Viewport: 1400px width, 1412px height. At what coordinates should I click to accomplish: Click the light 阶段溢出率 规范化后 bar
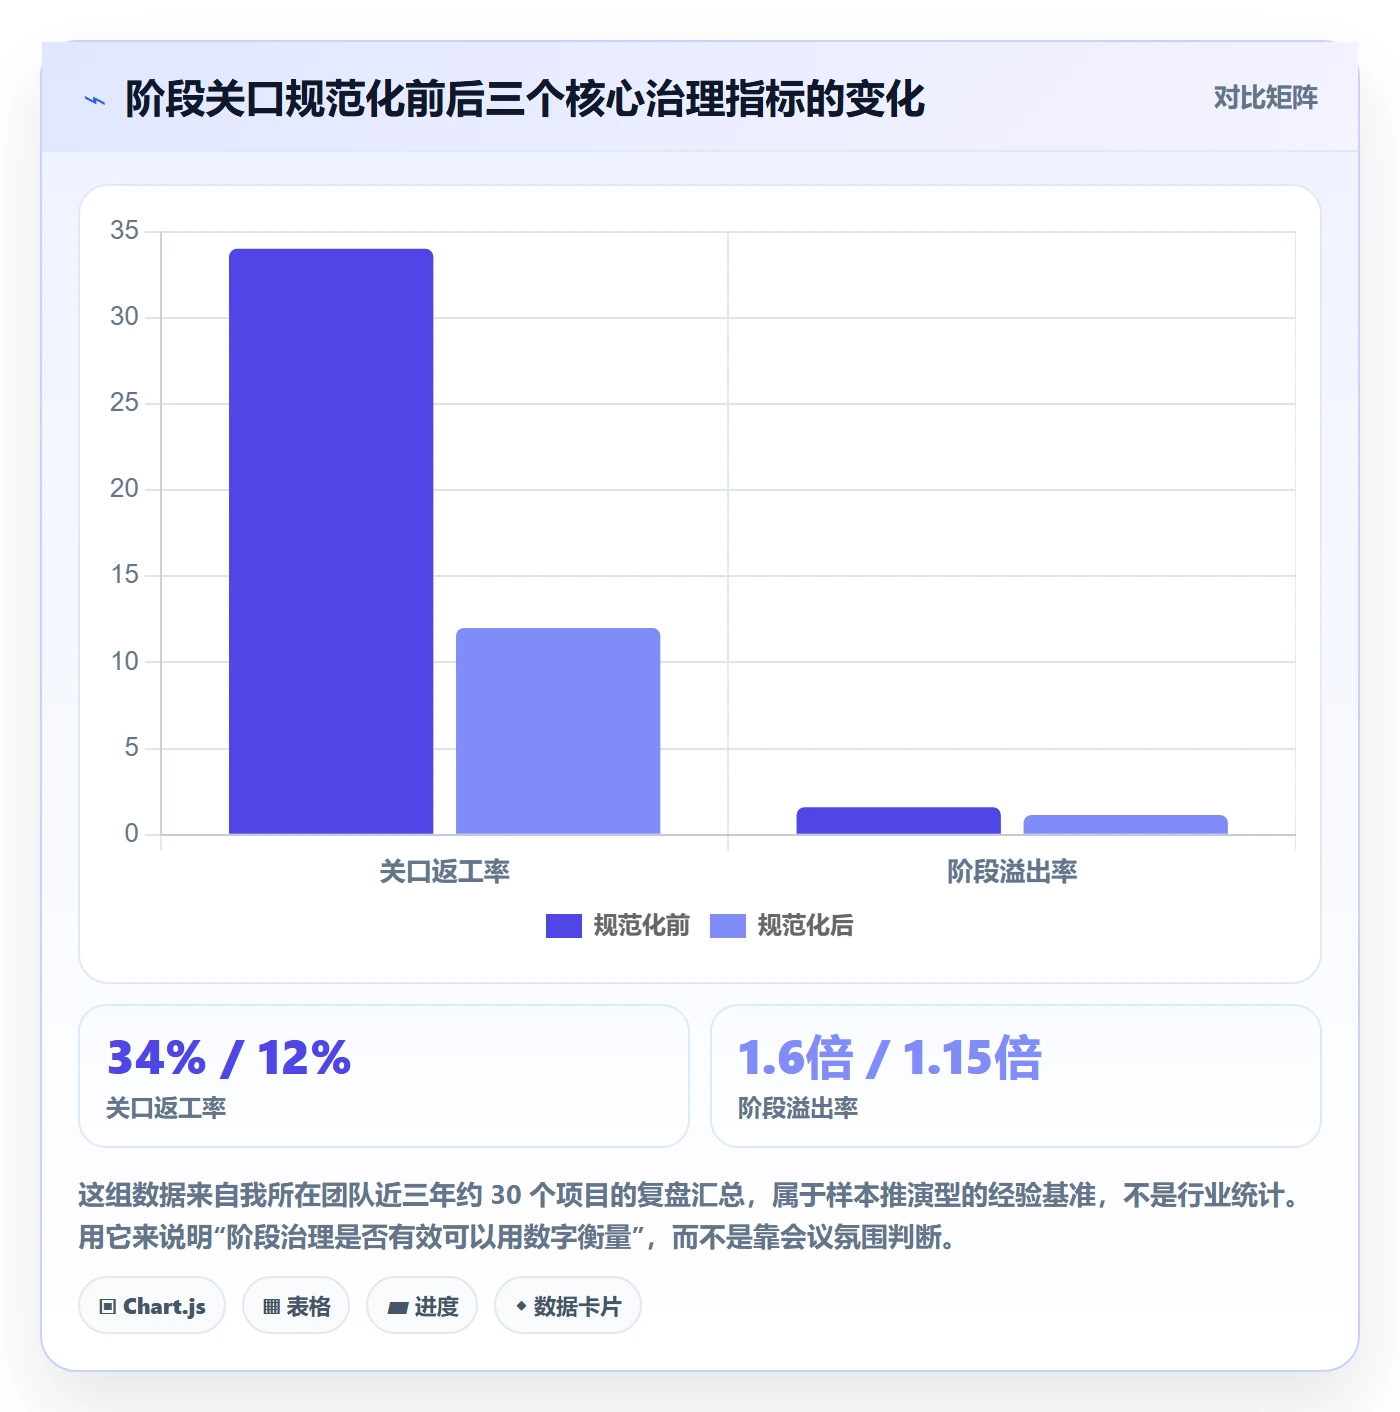click(x=1126, y=825)
